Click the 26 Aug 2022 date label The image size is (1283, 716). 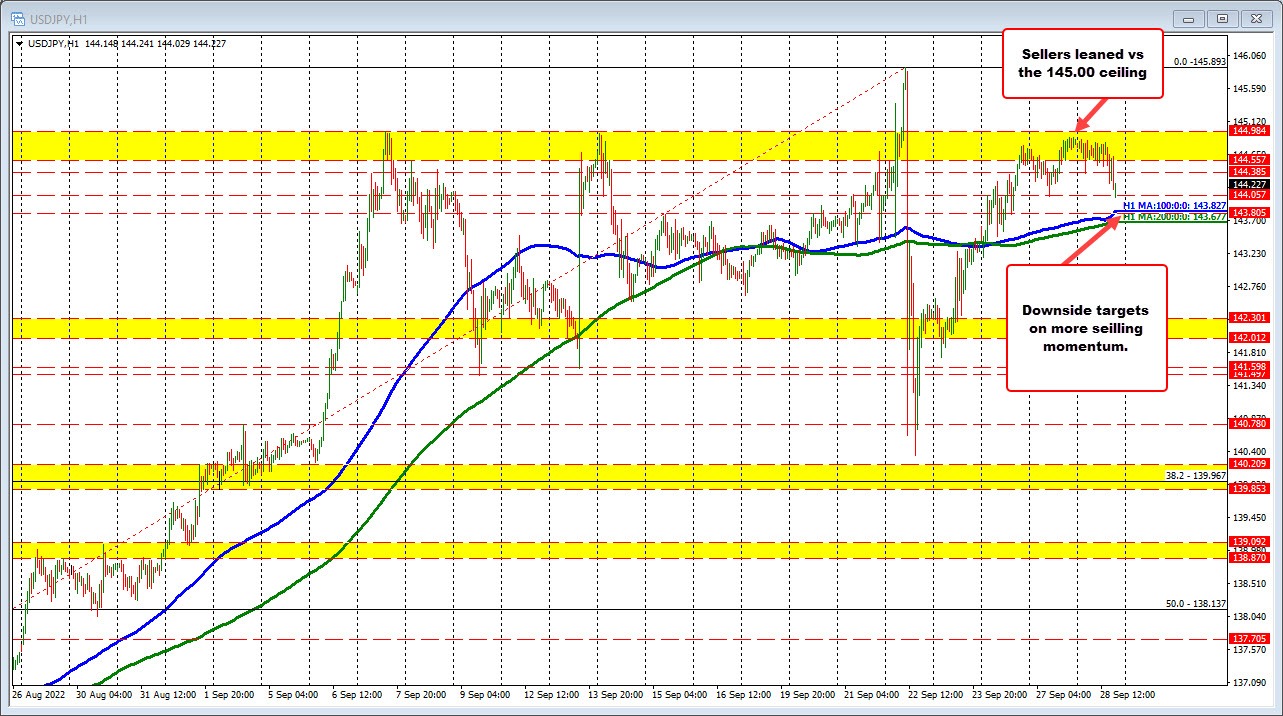coord(40,693)
